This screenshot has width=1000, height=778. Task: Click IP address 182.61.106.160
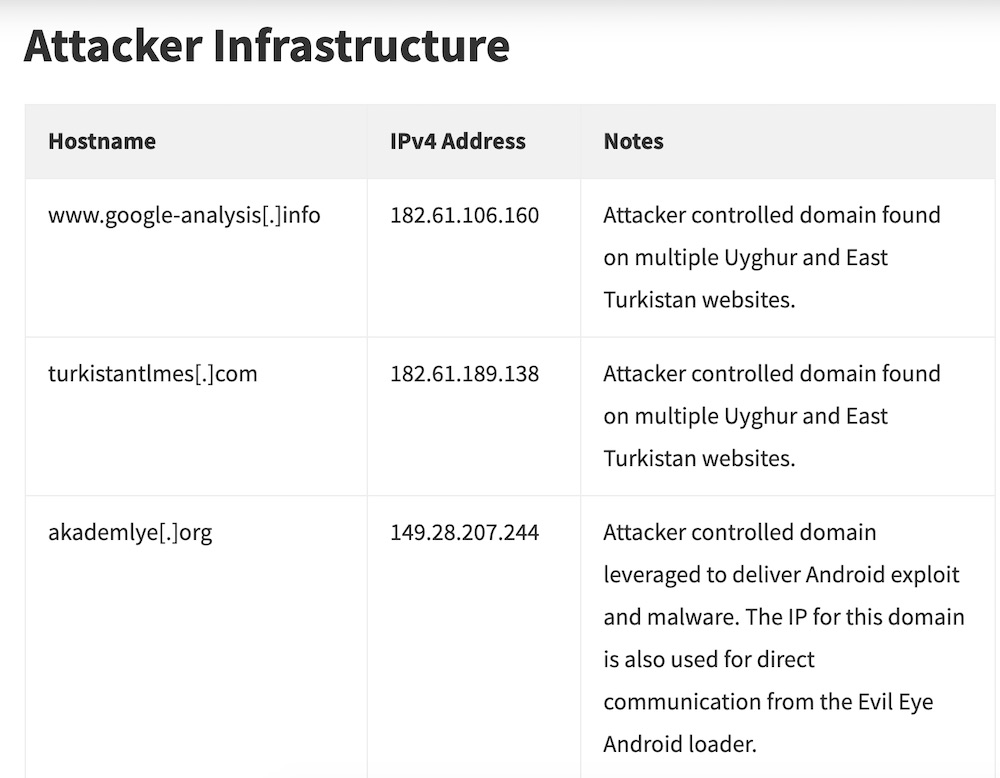click(x=464, y=216)
